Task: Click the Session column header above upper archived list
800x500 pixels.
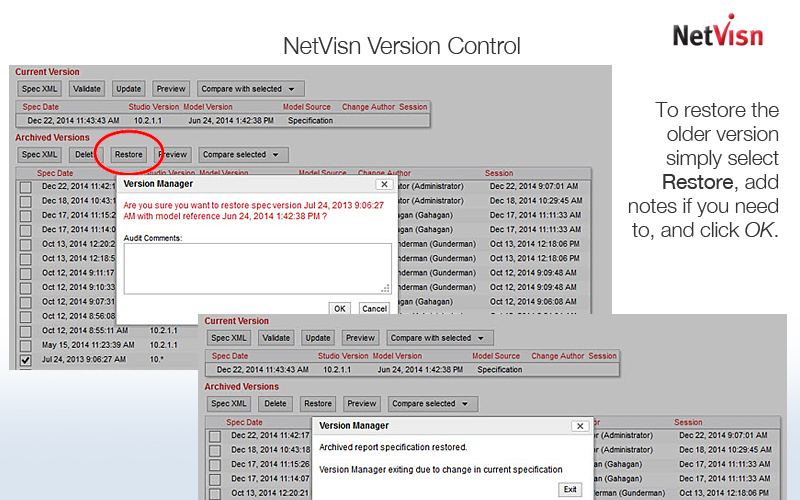Action: [499, 173]
